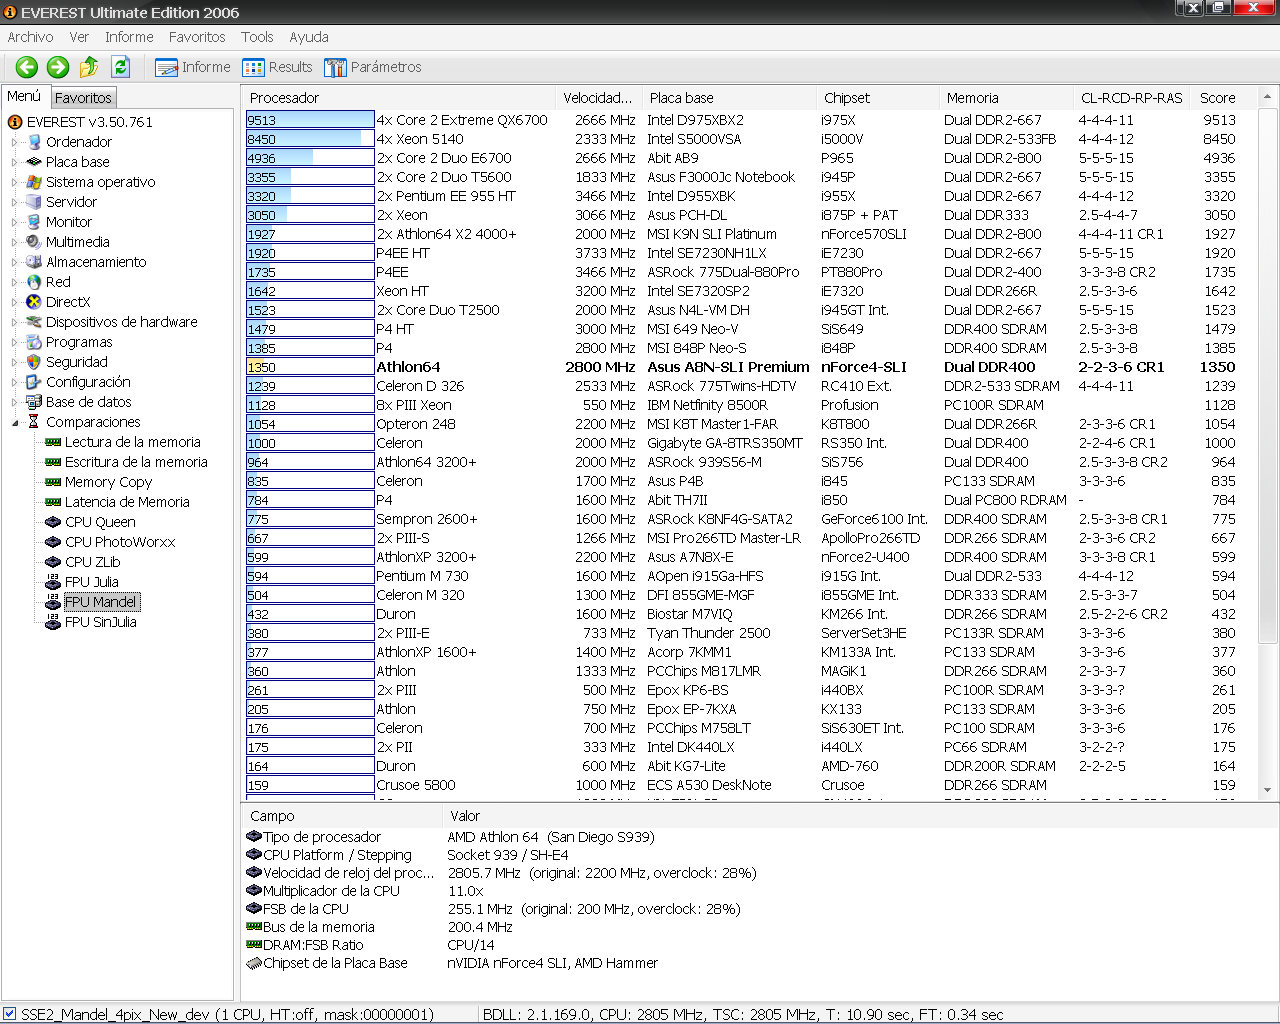
Task: Click the Dispositivos de hardware icon
Action: click(34, 322)
